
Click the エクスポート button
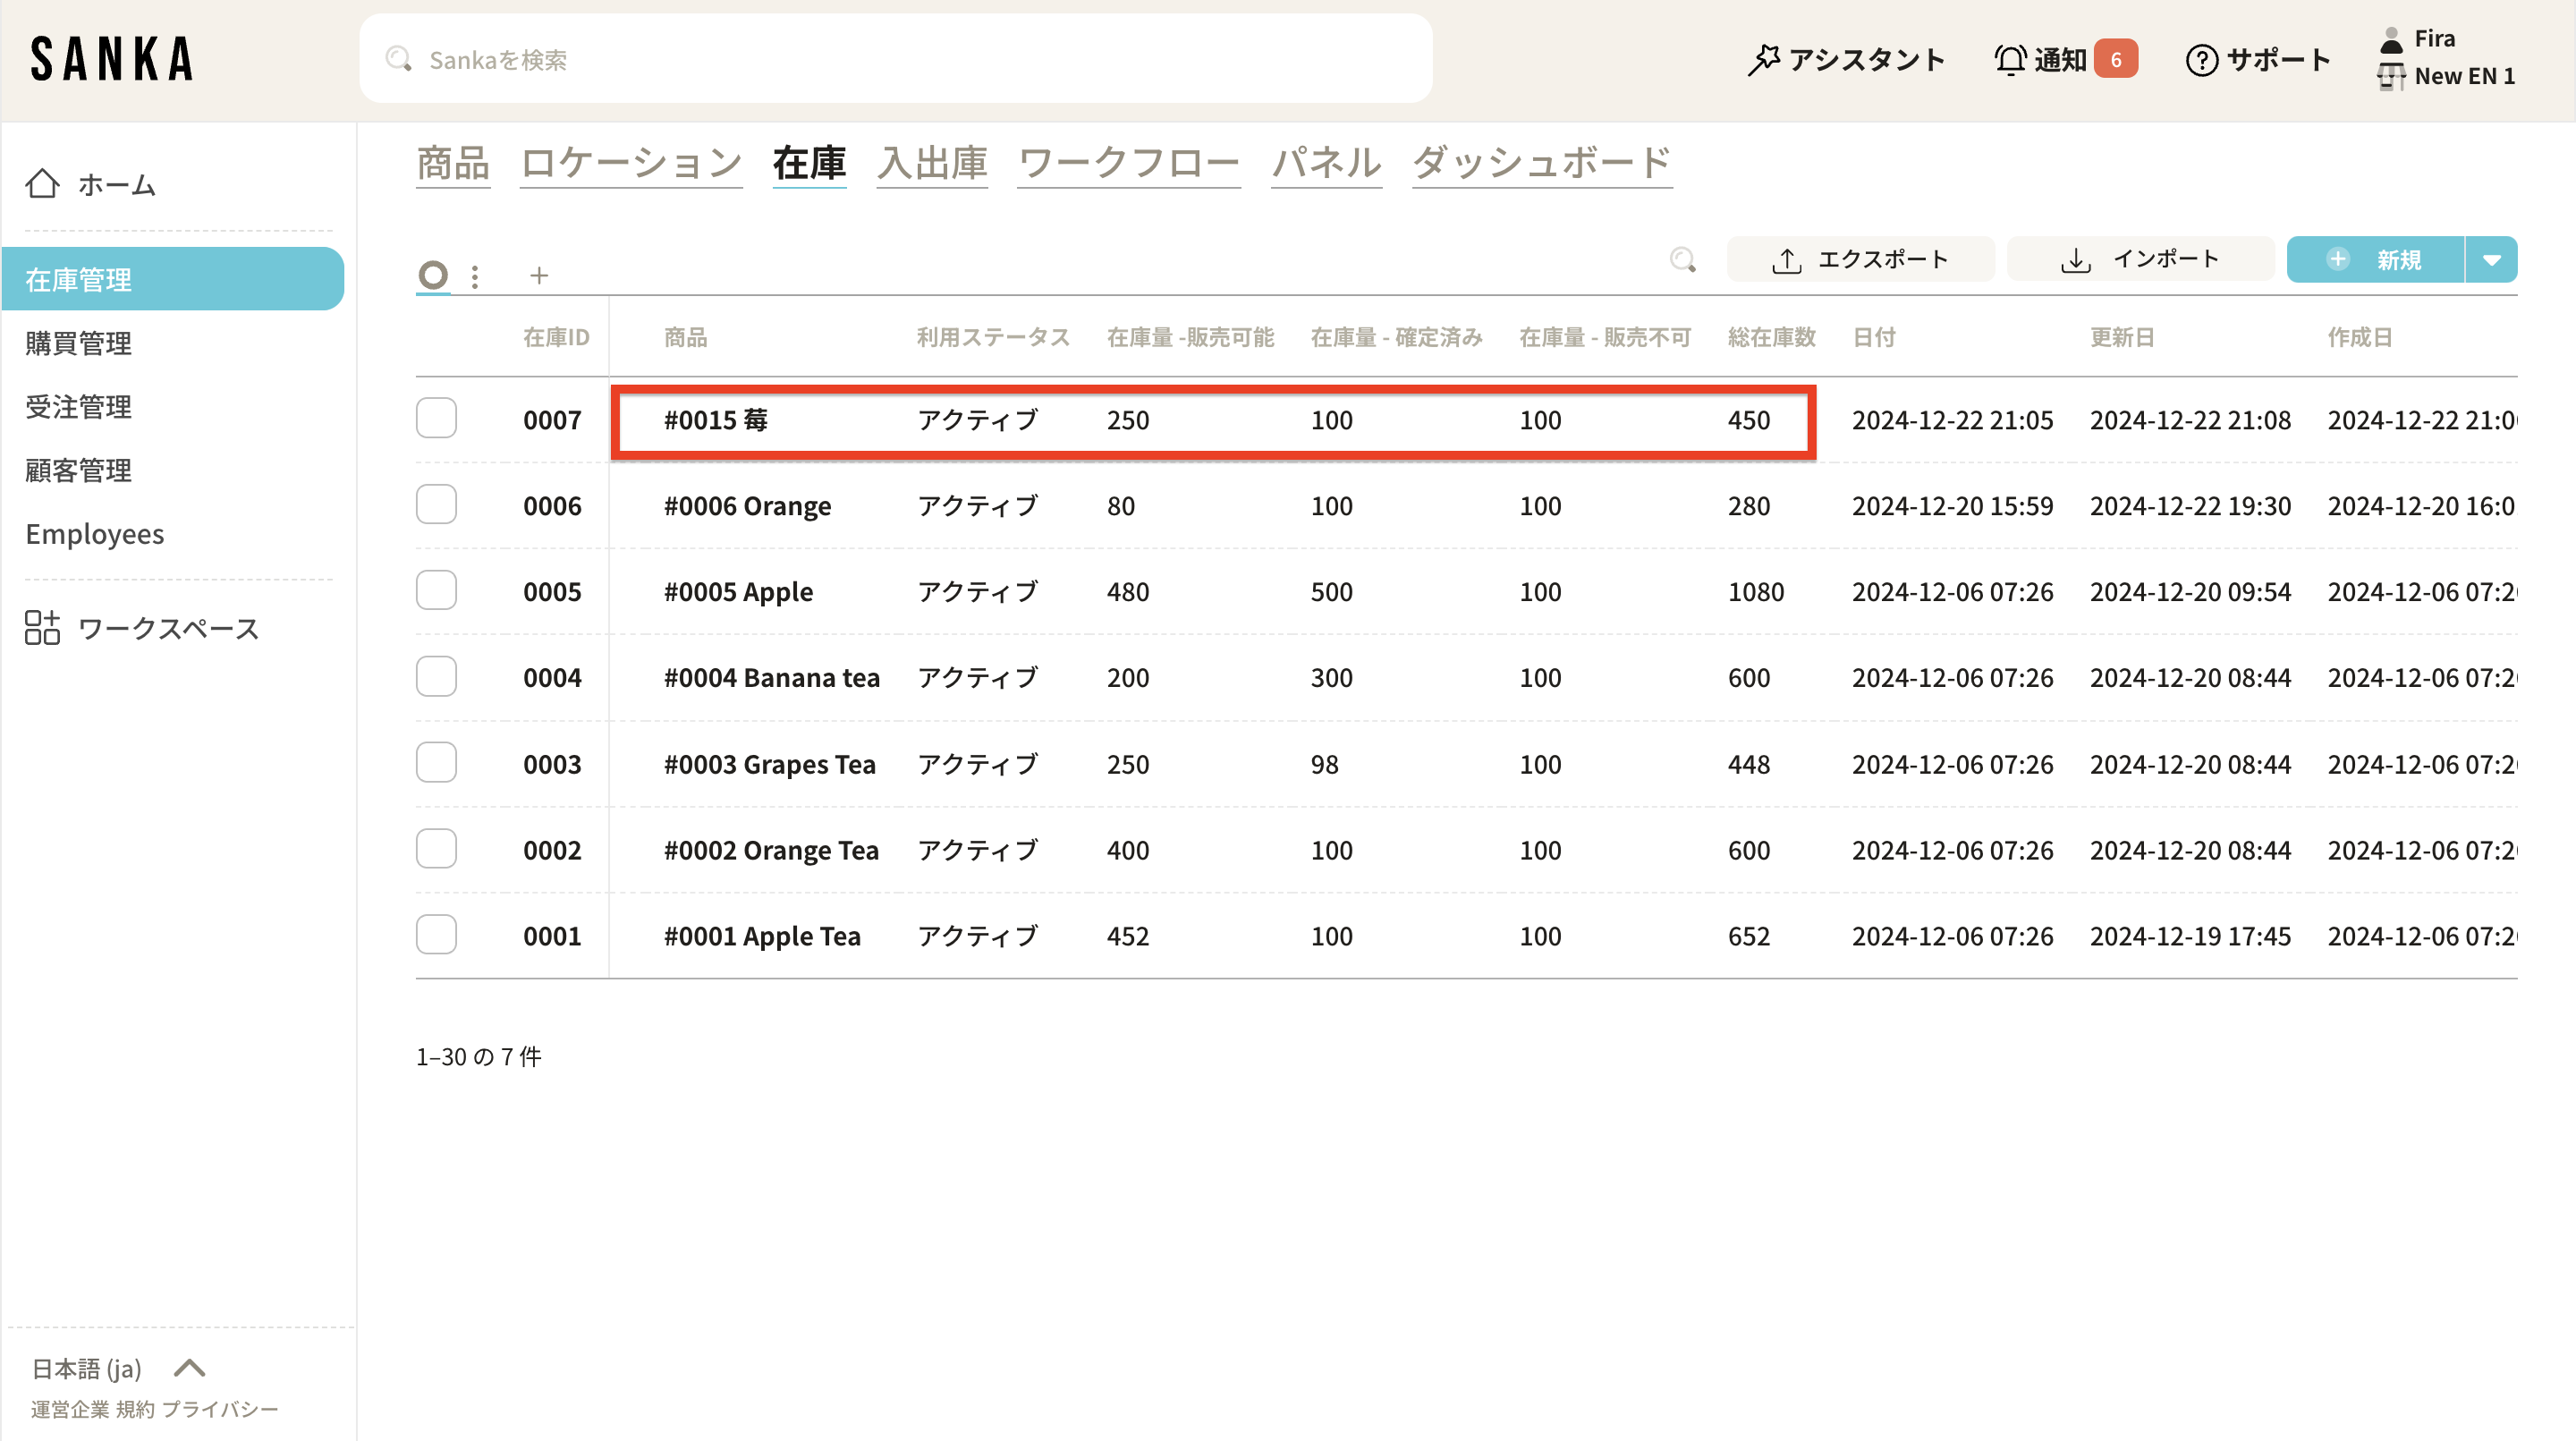click(x=1860, y=260)
